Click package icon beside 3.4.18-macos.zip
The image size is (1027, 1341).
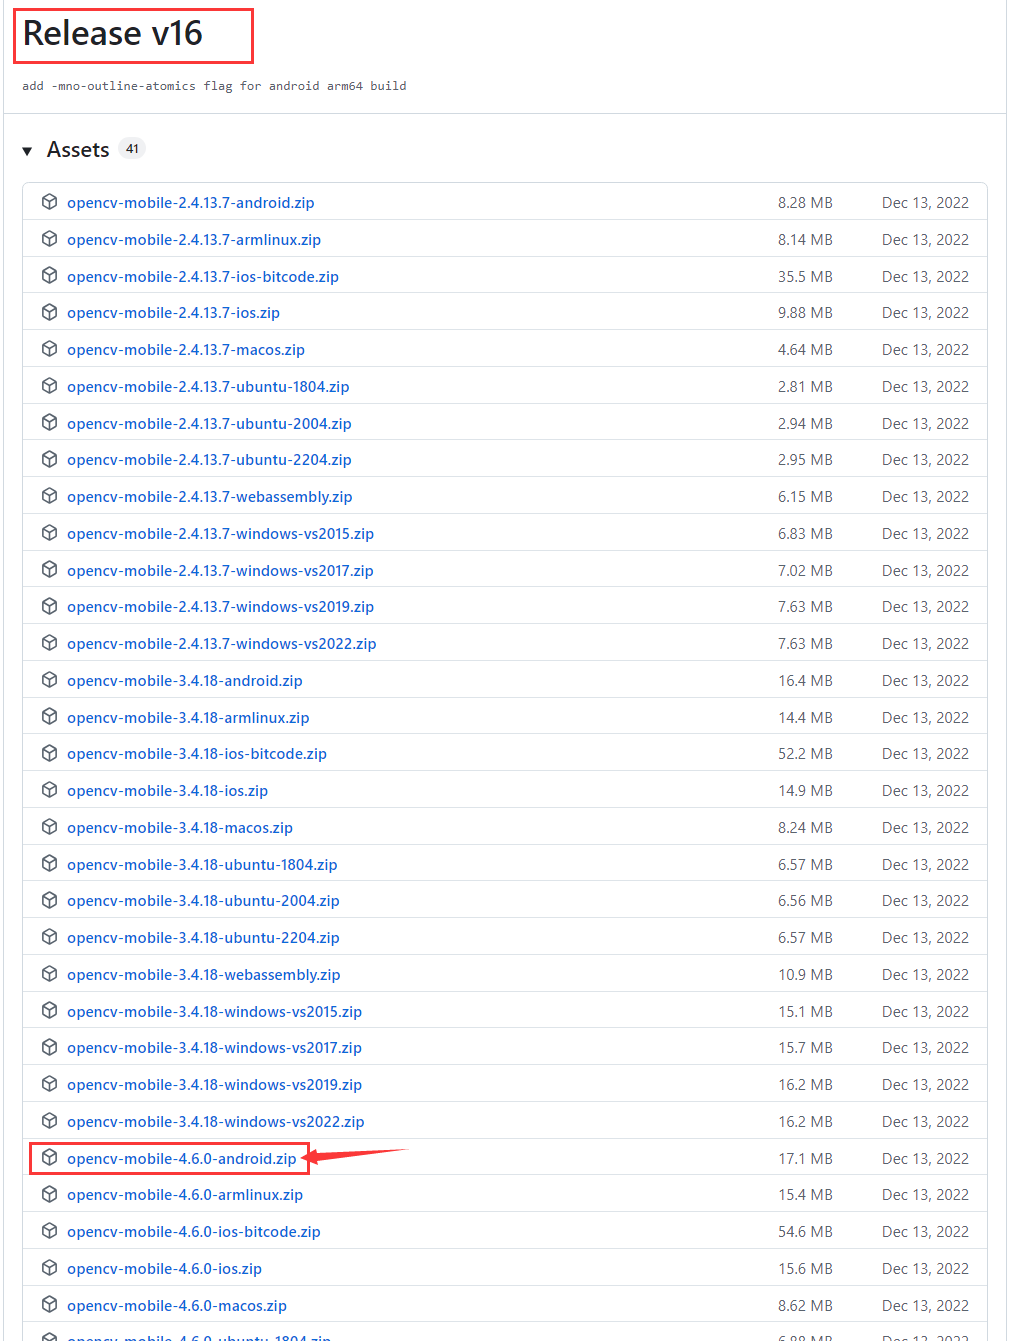49,827
